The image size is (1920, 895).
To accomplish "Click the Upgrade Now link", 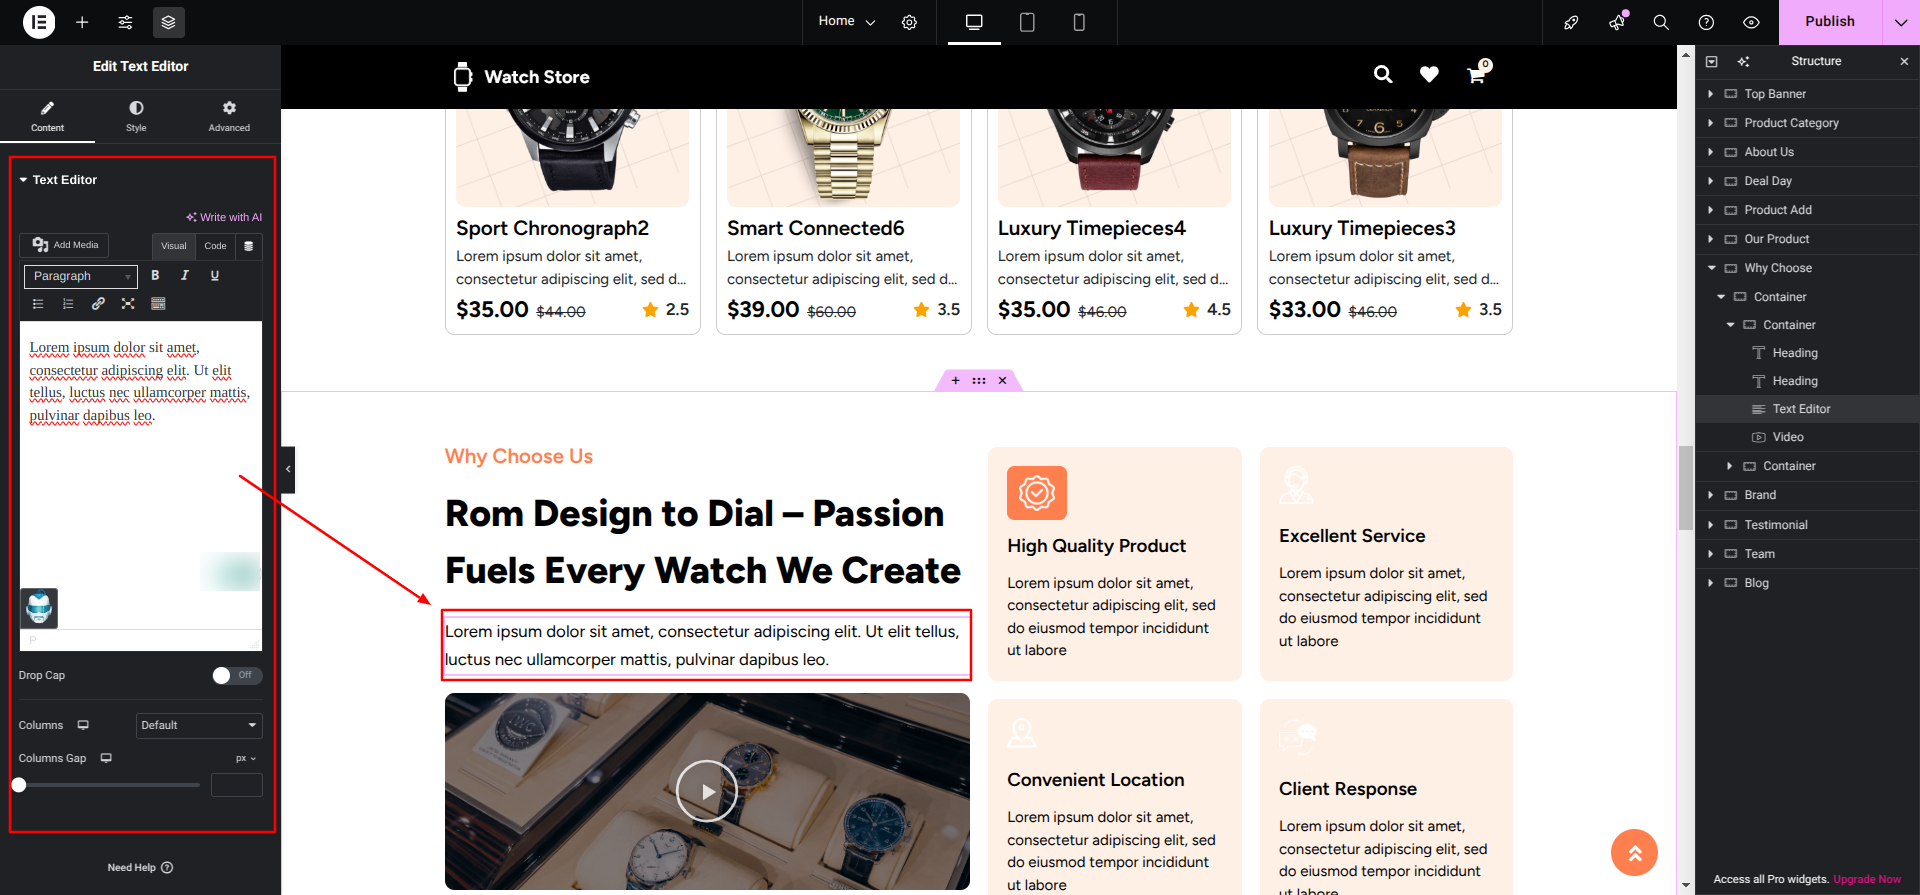I will pyautogui.click(x=1867, y=880).
